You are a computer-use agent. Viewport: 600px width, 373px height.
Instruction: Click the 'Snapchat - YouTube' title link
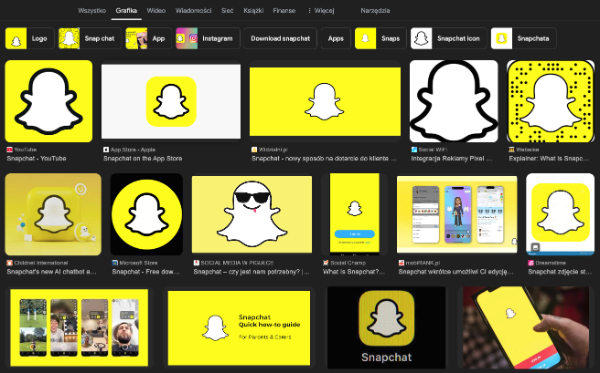coord(36,158)
